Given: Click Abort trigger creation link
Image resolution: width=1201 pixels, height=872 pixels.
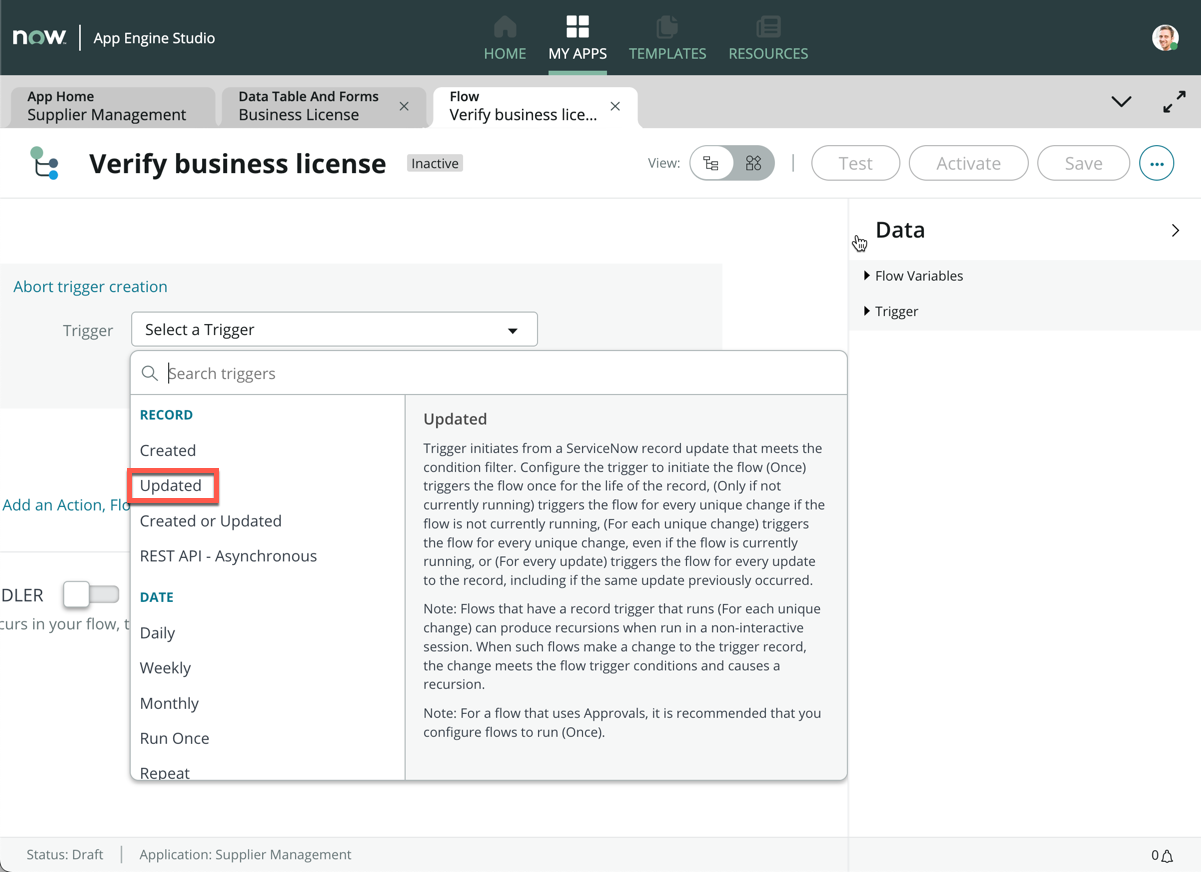Looking at the screenshot, I should [x=90, y=287].
